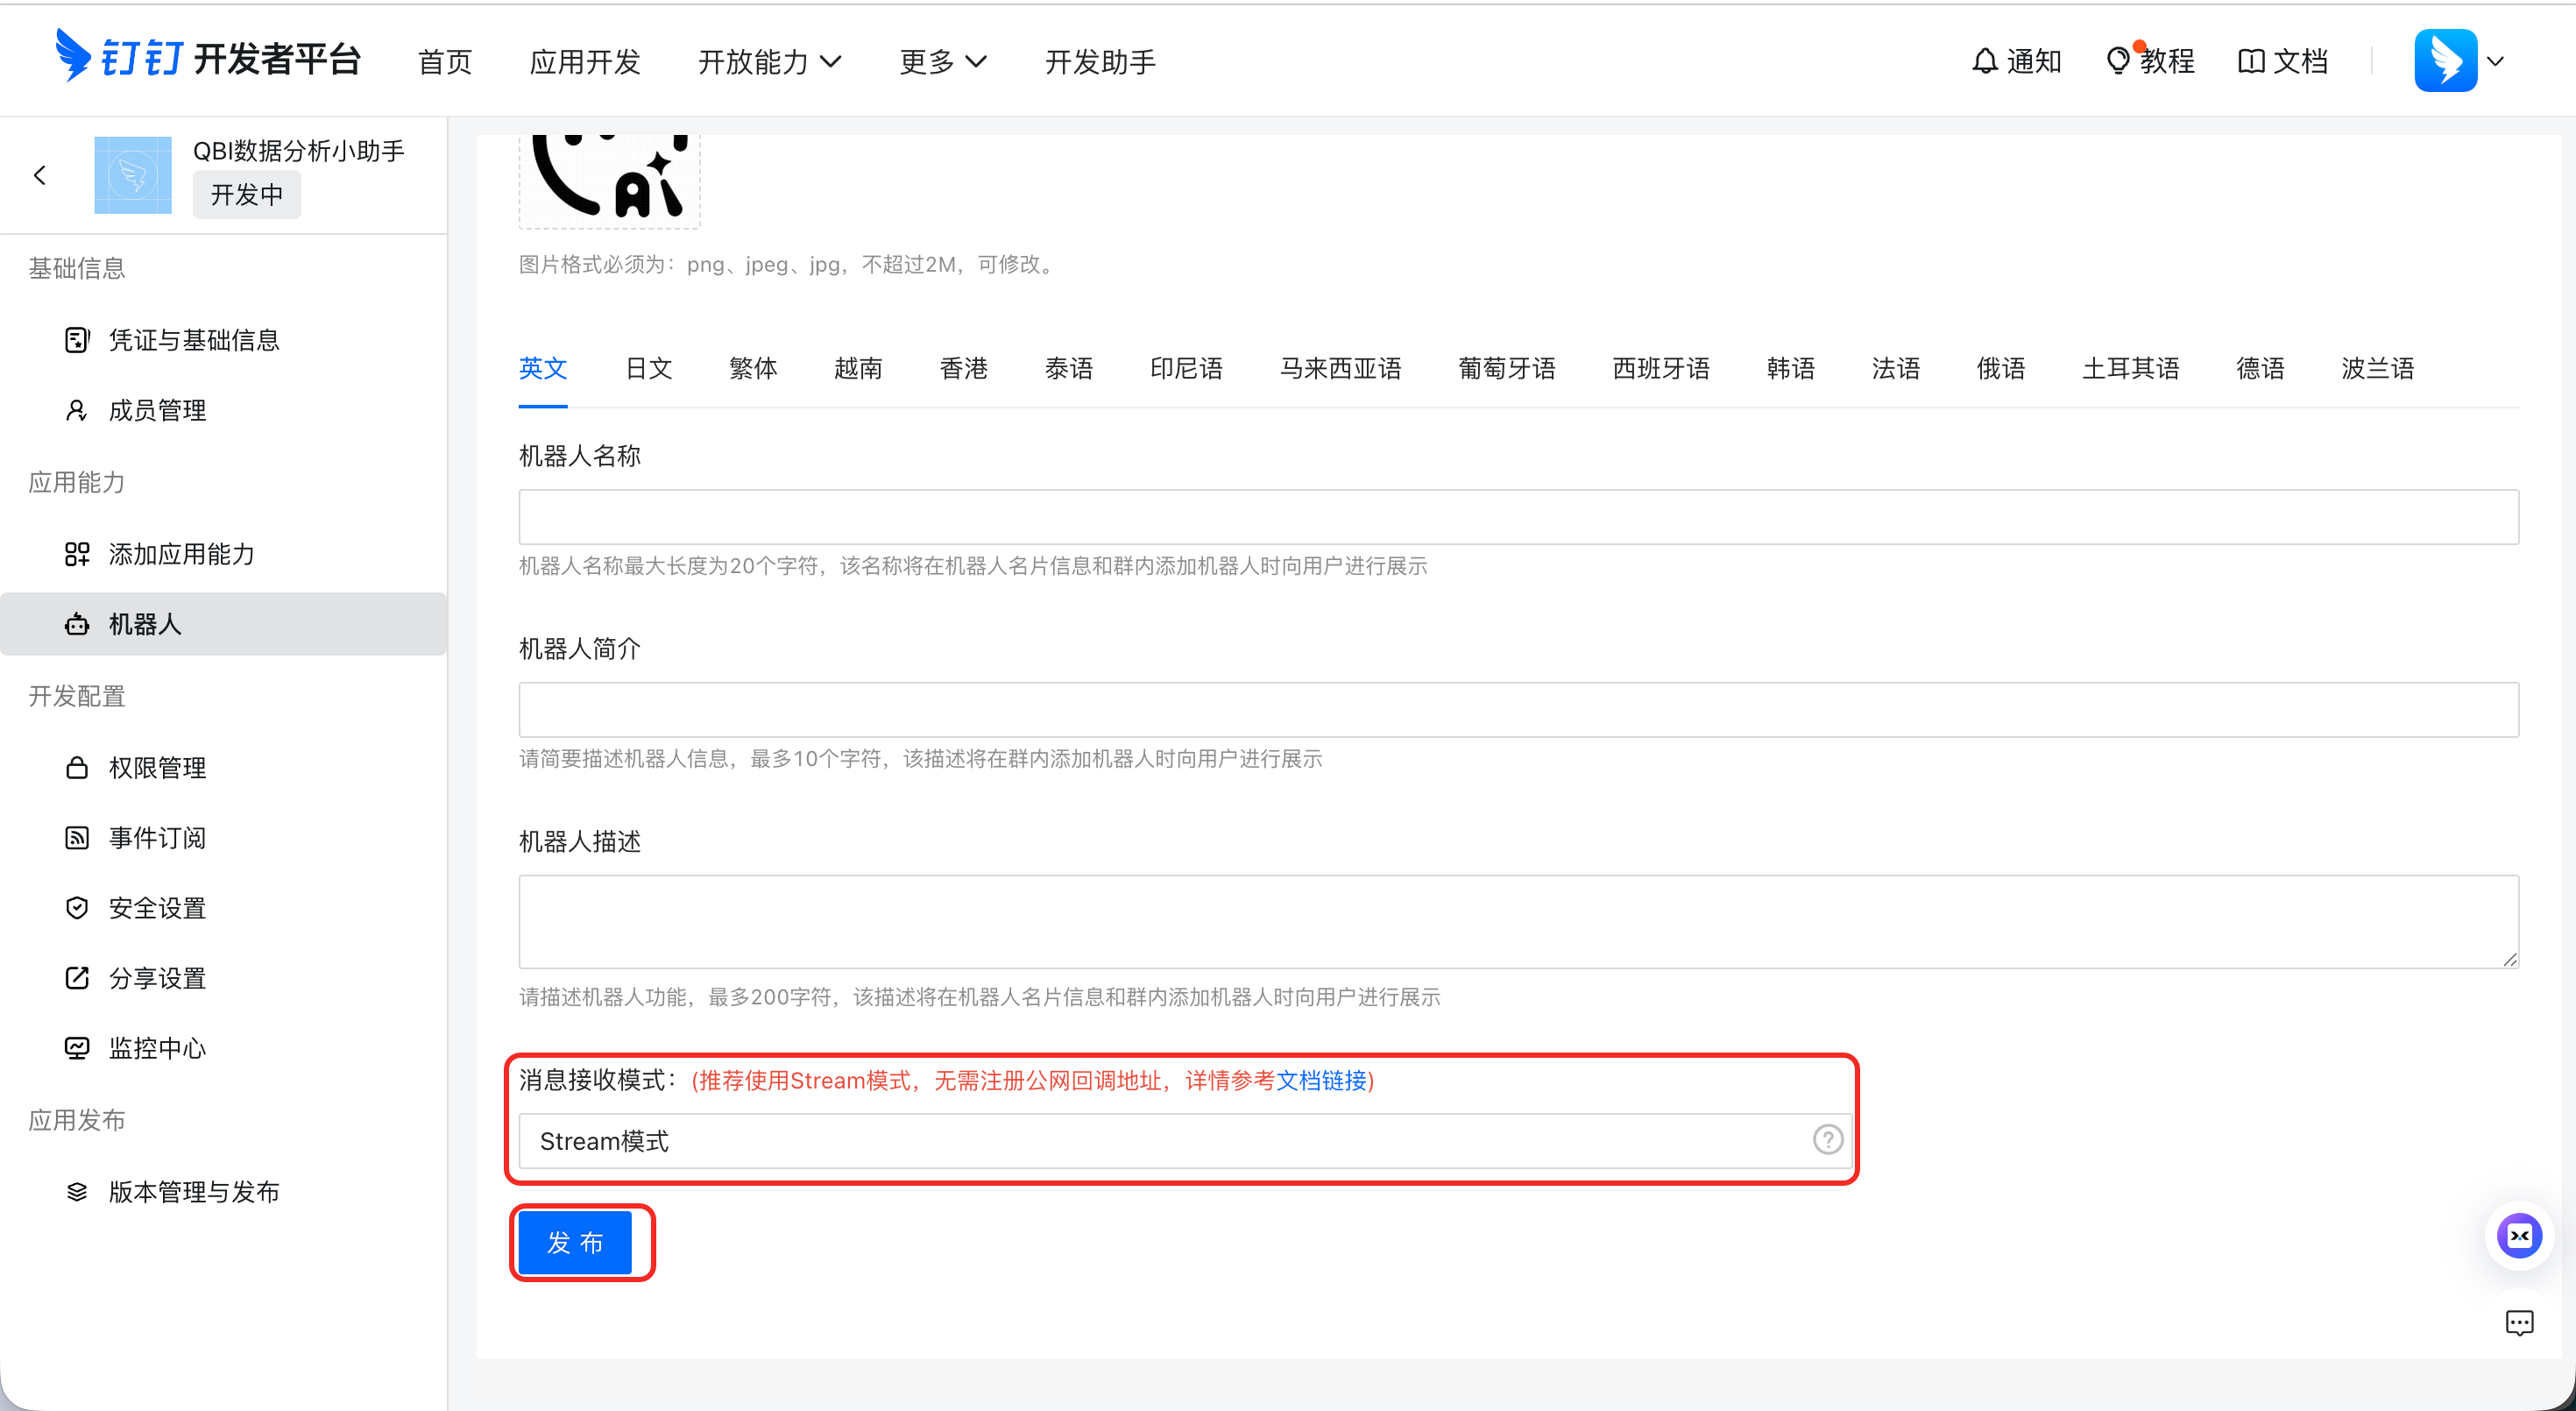Click the robot icon in sidebar
Screen dimensions: 2576x1411
coord(77,624)
